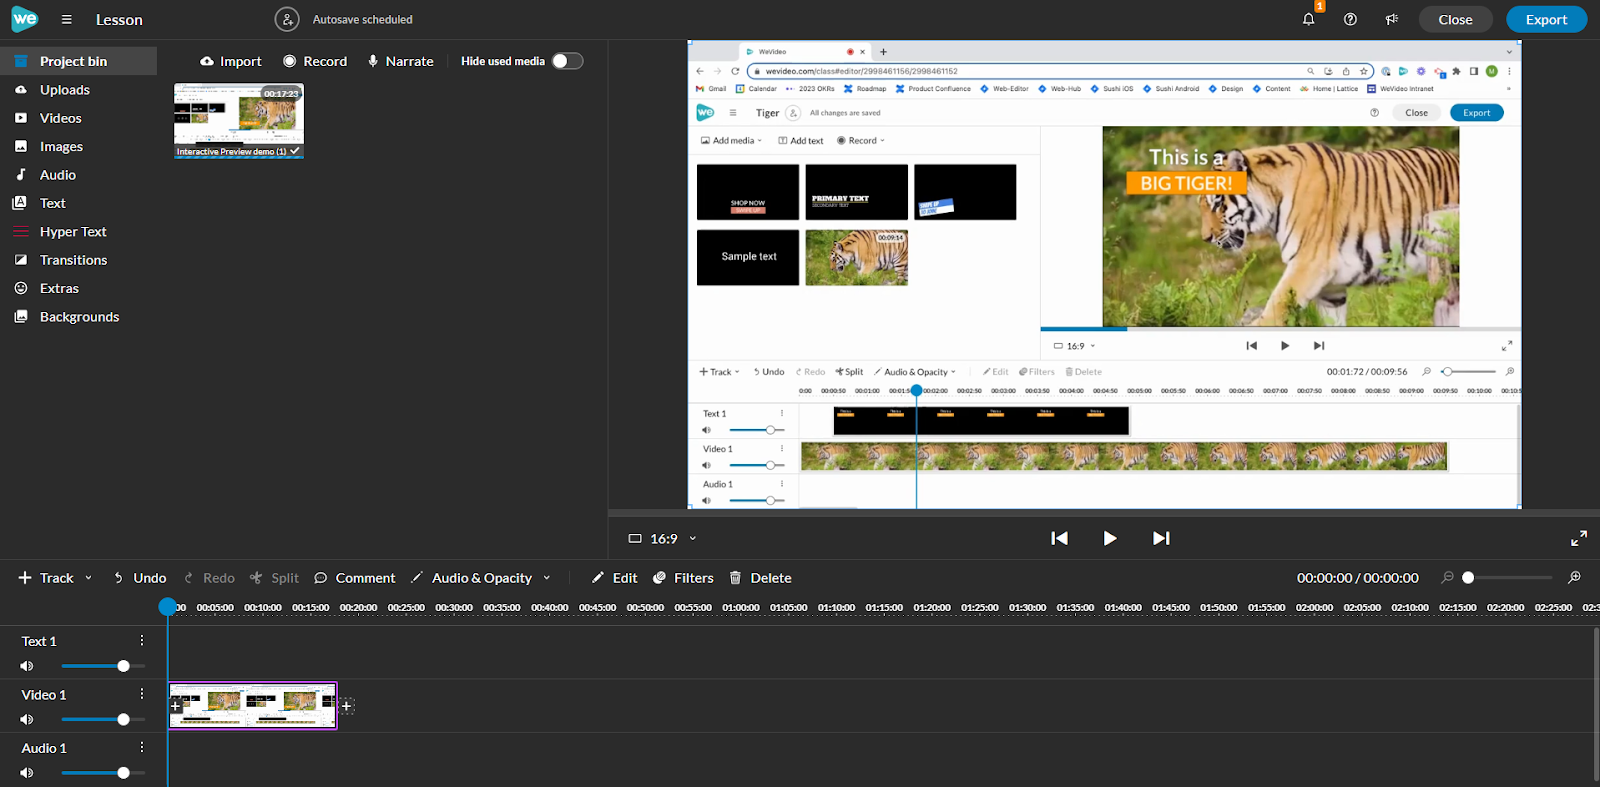
Task: Open the help question mark icon
Action: click(1350, 20)
